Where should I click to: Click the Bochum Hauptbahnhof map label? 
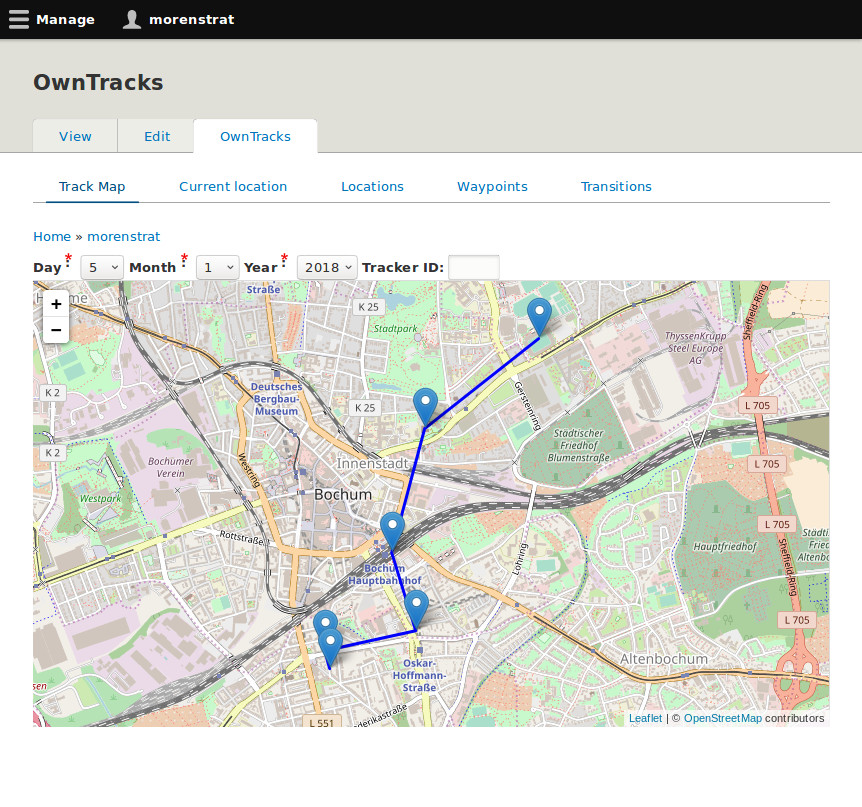coord(384,574)
